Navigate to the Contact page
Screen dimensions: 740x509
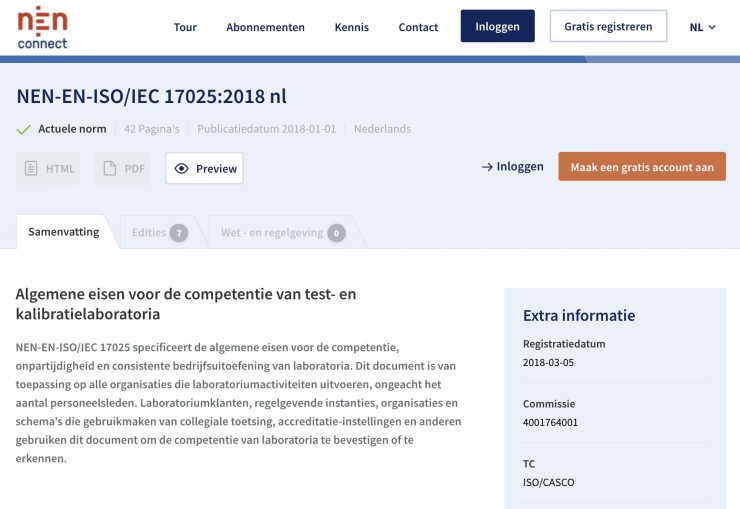click(x=418, y=27)
